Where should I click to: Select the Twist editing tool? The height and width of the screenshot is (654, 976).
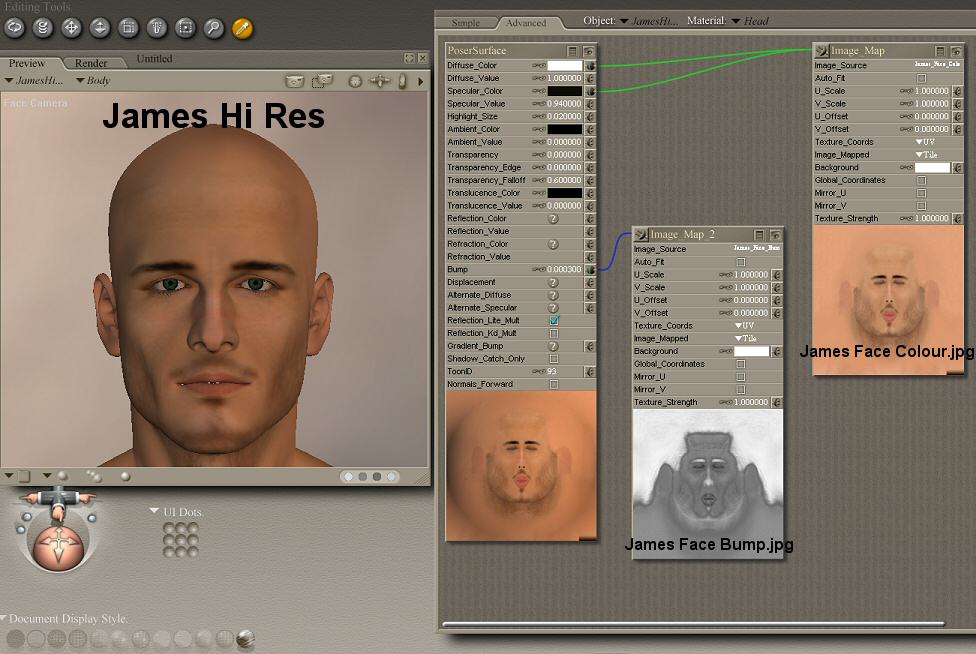(43, 27)
